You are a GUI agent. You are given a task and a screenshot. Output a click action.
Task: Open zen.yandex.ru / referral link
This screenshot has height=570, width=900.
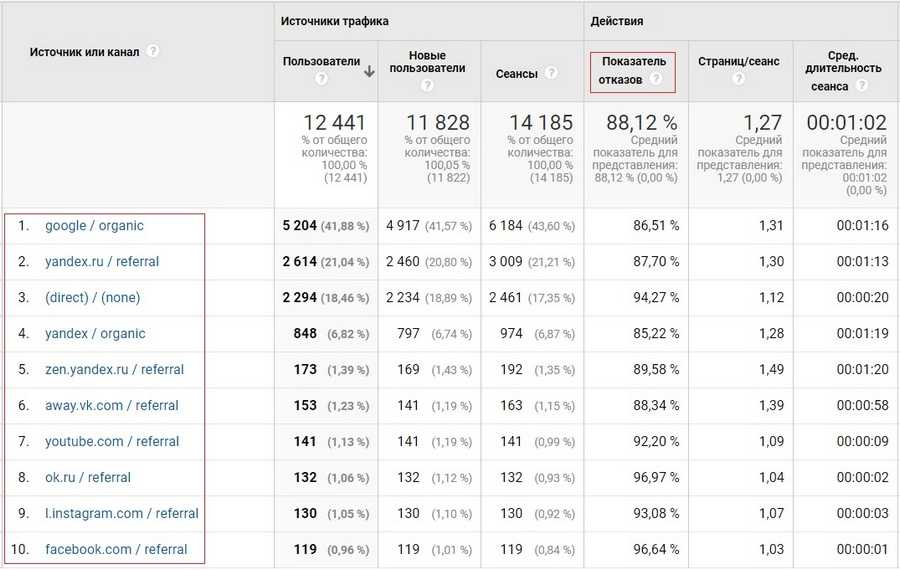[x=114, y=370]
